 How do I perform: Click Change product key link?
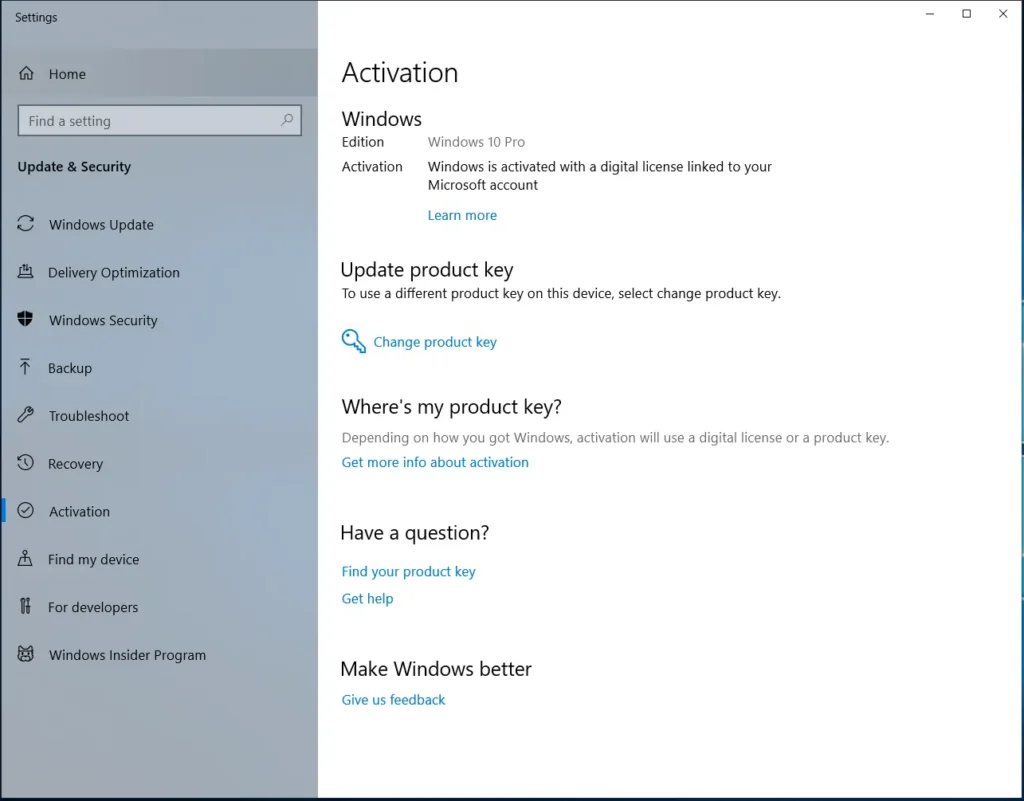pos(435,341)
